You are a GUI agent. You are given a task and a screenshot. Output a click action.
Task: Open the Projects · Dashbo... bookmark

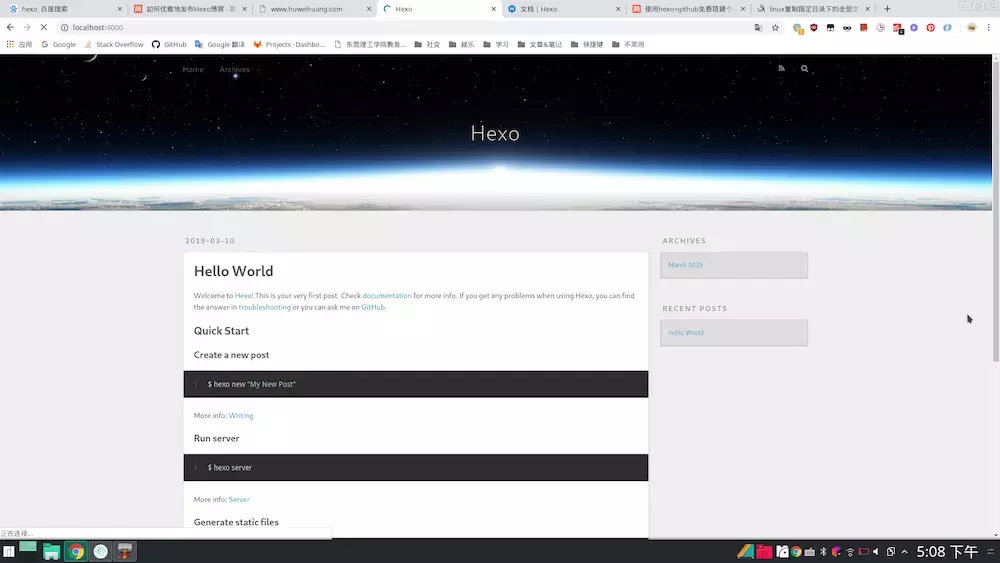click(x=290, y=45)
